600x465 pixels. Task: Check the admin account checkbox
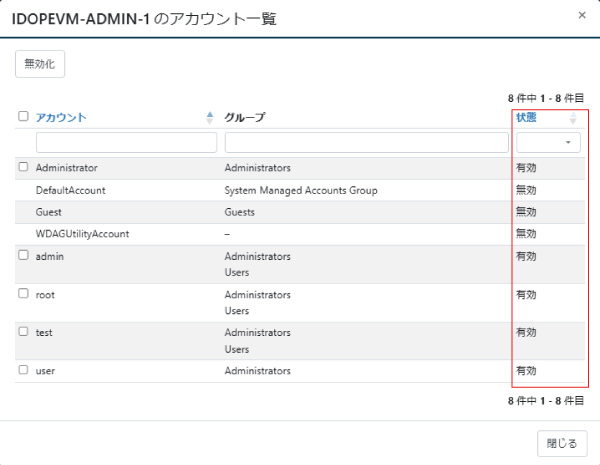23,256
